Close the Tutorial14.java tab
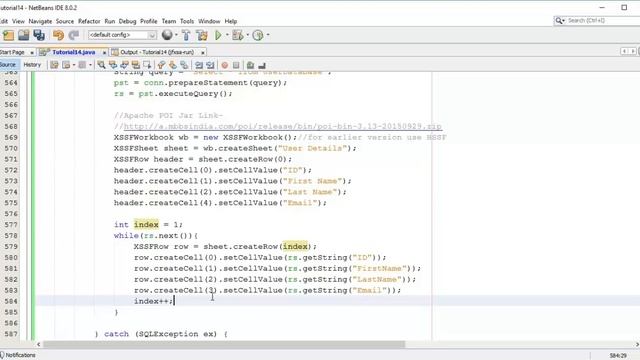The image size is (640, 360). (x=104, y=53)
